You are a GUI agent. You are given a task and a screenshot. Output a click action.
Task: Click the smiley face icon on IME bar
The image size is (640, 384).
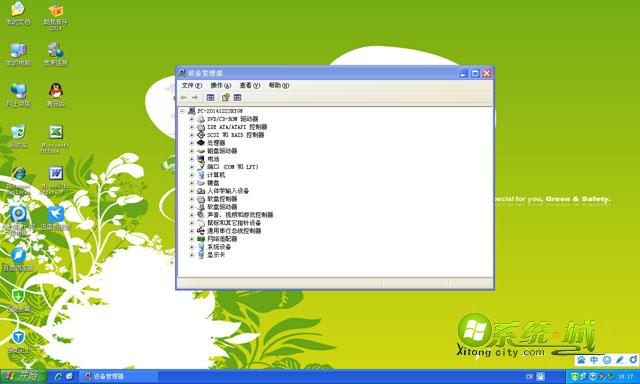(x=607, y=360)
